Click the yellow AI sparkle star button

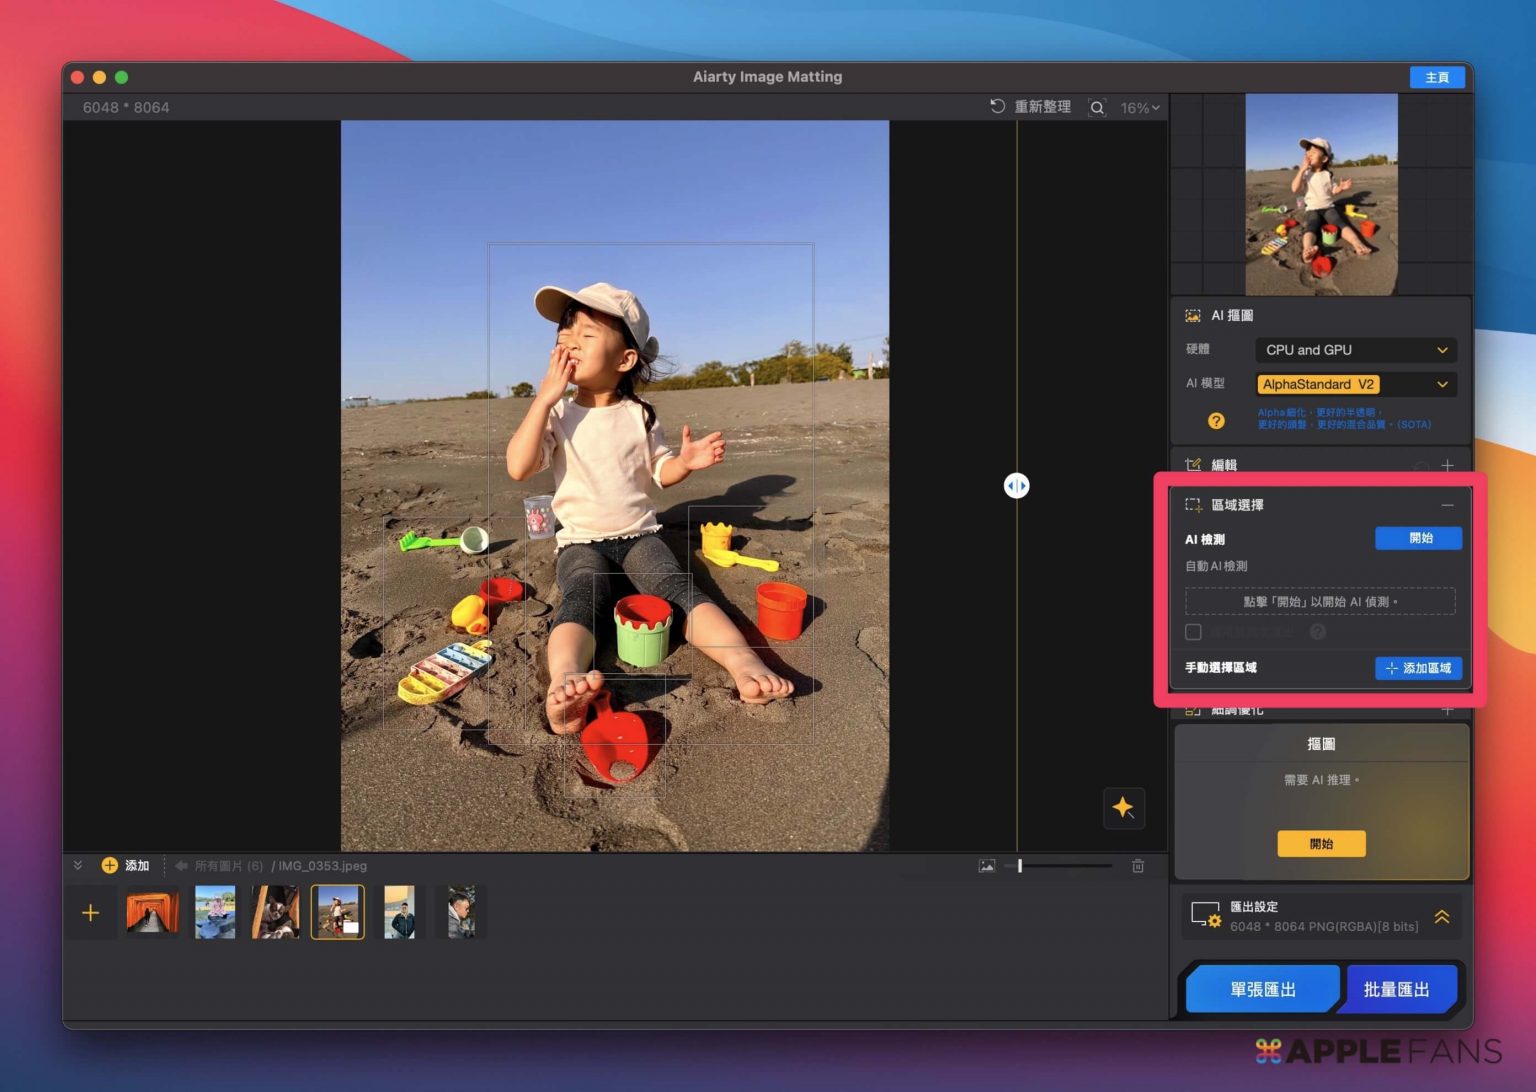(1123, 808)
